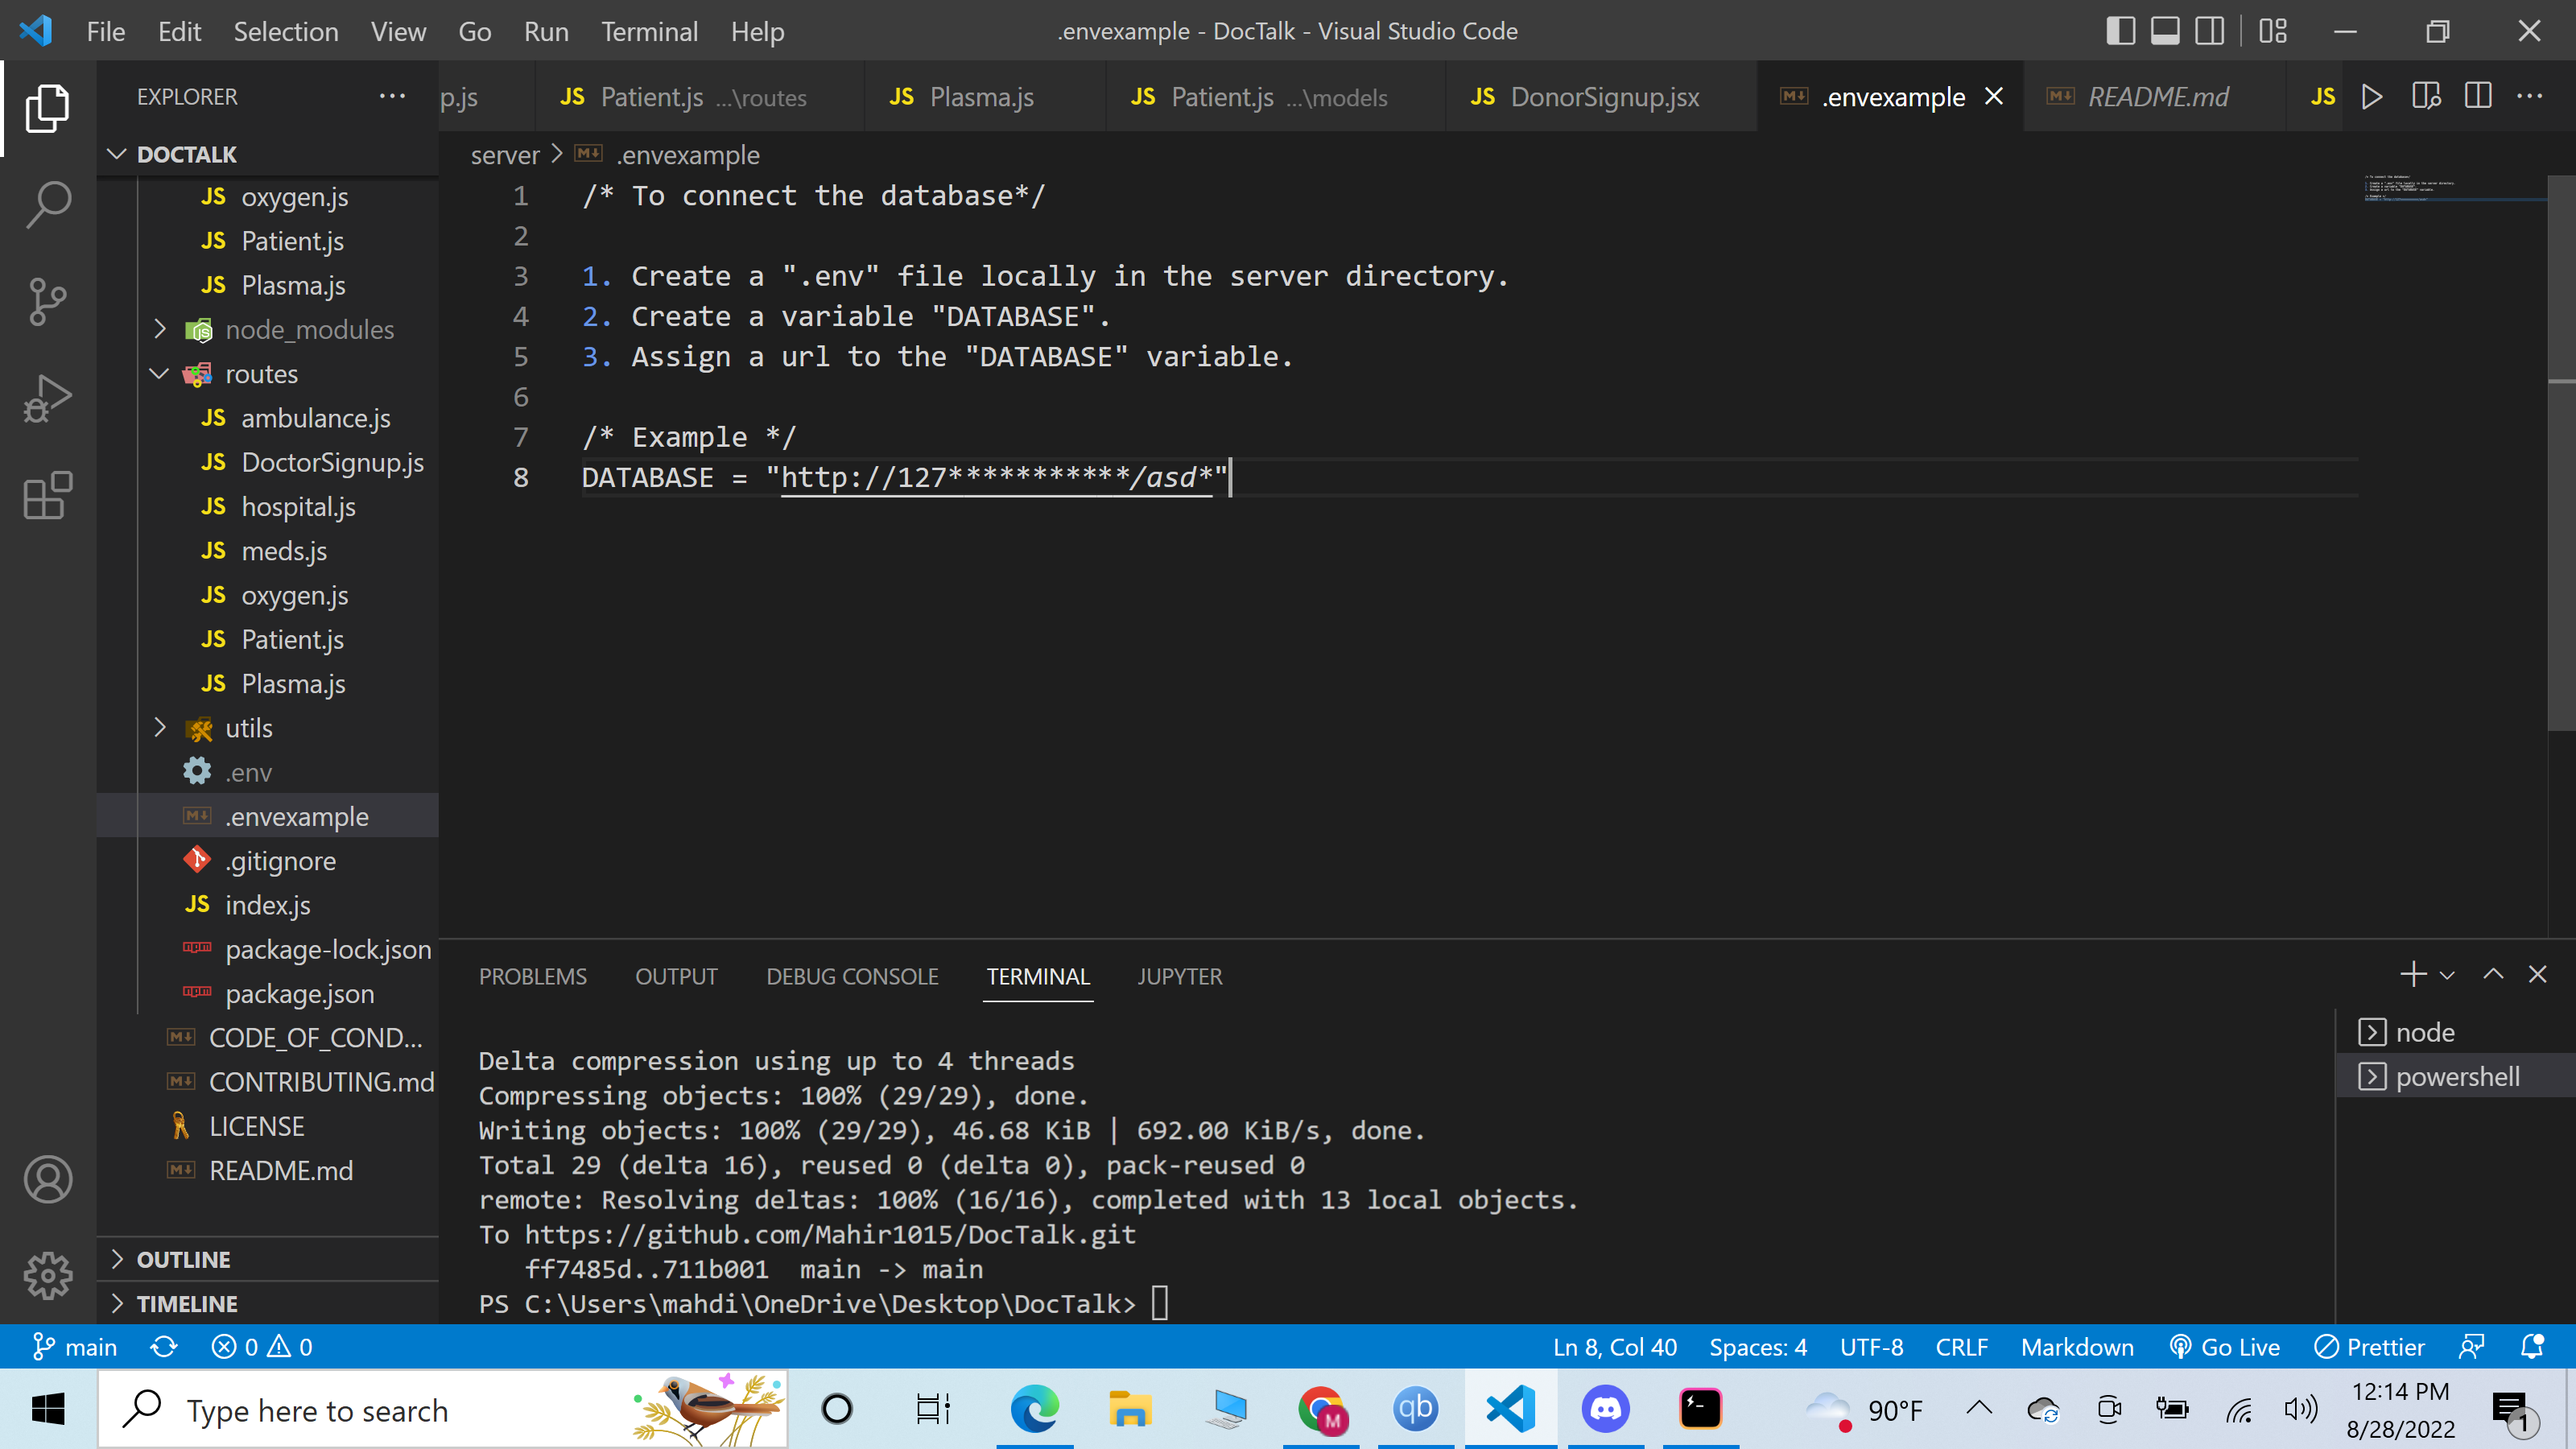Click the main branch indicator
2576x1449 pixels.
(75, 1346)
